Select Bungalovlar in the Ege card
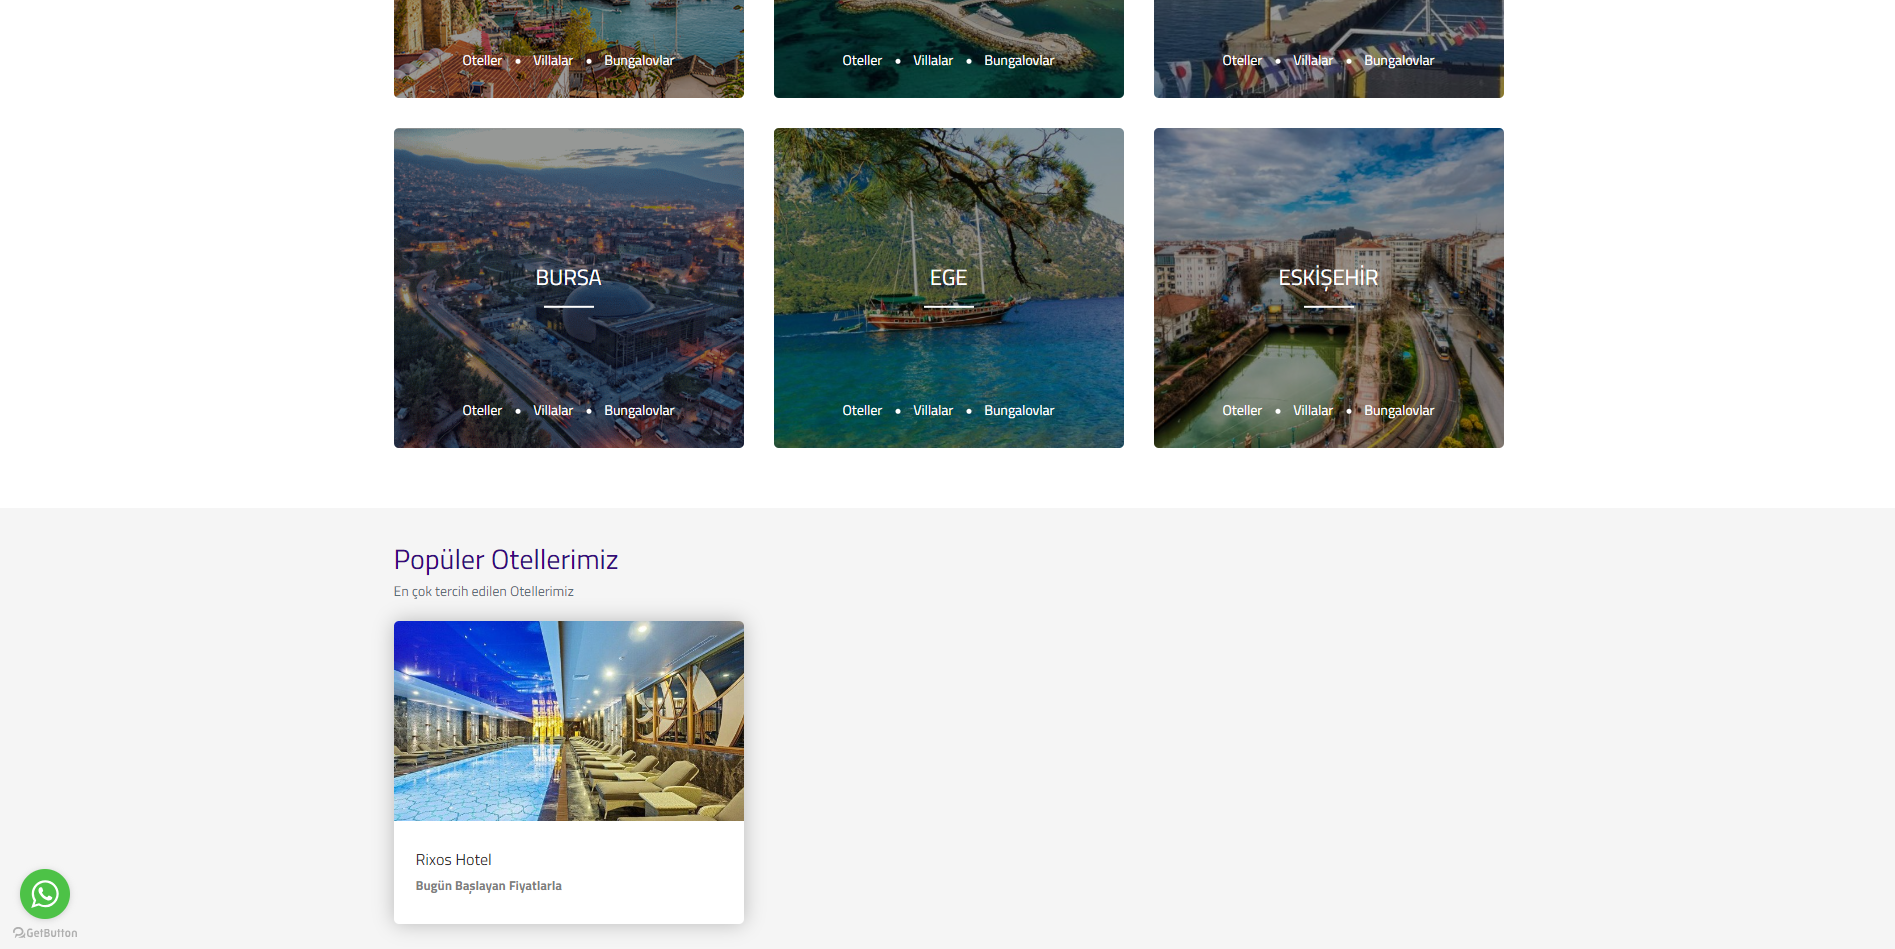 tap(1019, 411)
